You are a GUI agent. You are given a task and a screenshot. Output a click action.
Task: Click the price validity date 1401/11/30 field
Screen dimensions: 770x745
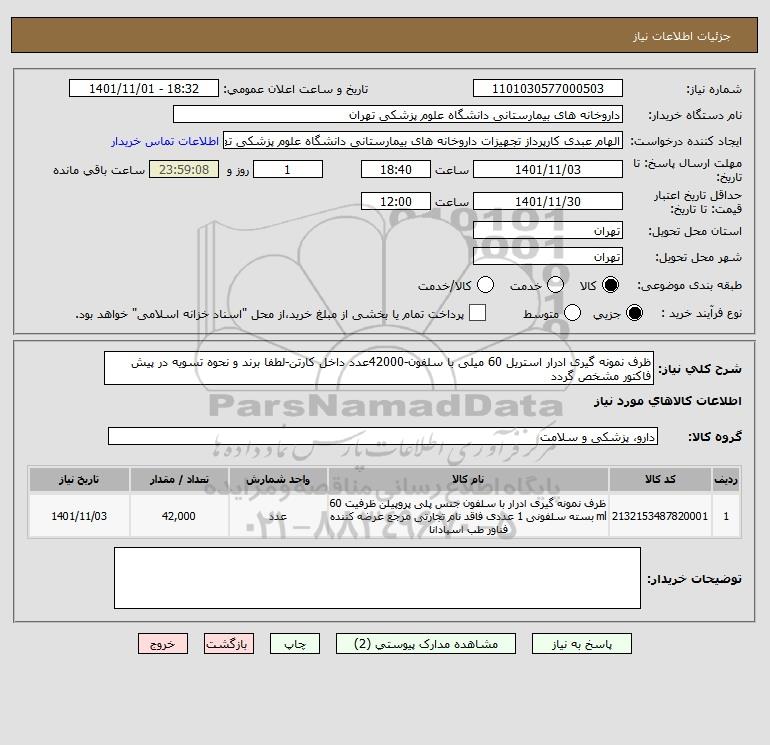click(548, 201)
